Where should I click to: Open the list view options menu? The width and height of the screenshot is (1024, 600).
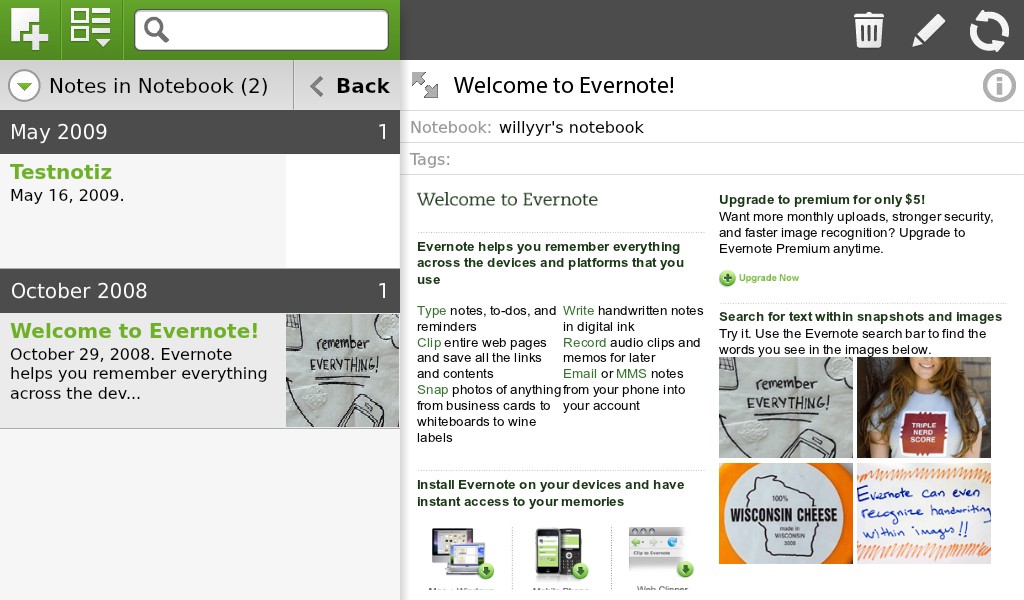[90, 29]
